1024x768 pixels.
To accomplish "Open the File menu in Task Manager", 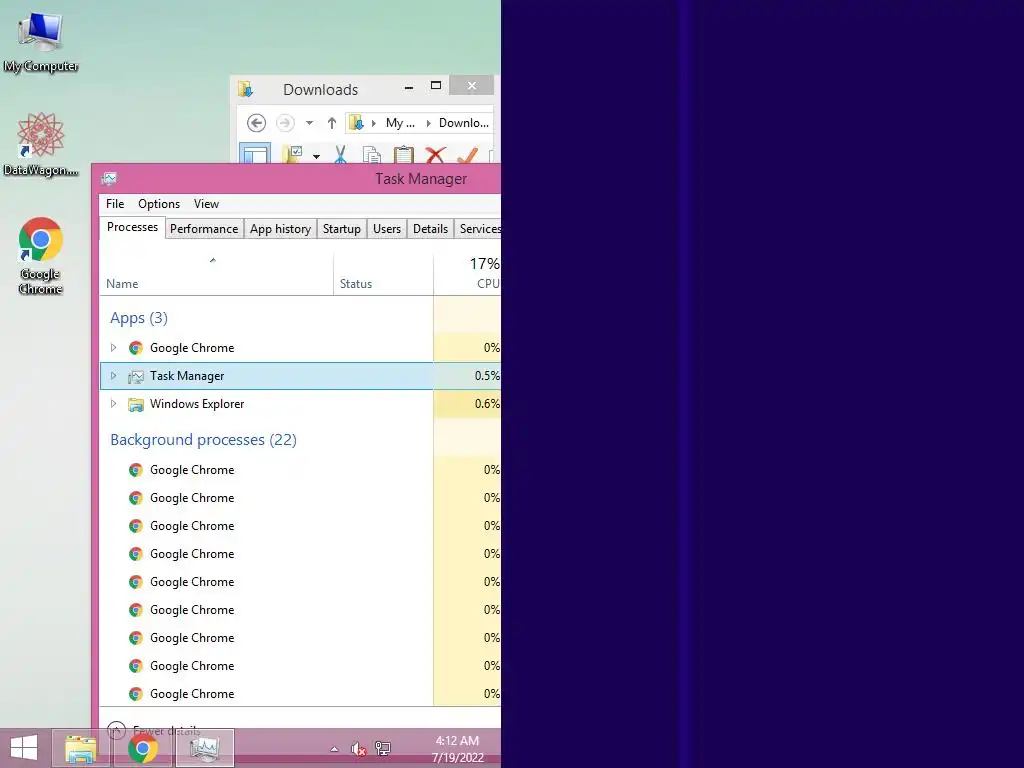I will coord(115,204).
